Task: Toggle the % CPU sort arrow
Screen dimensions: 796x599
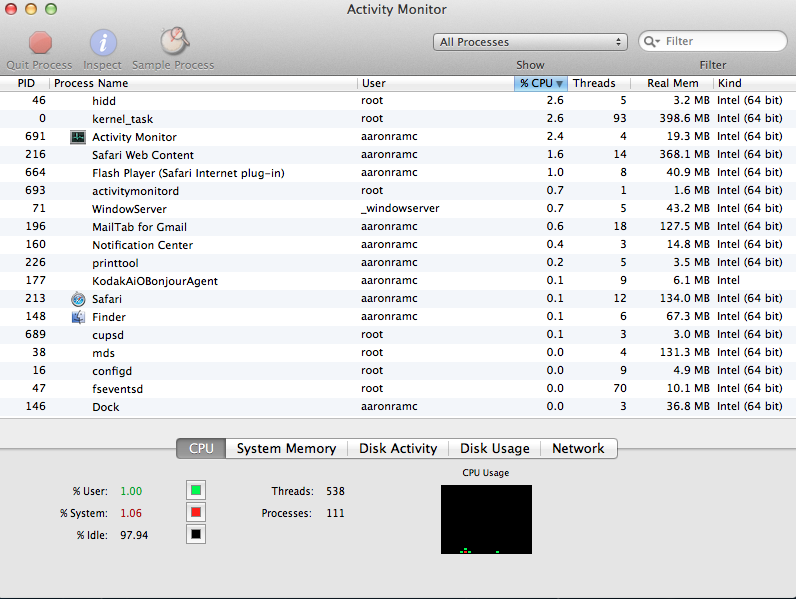Action: [x=559, y=84]
